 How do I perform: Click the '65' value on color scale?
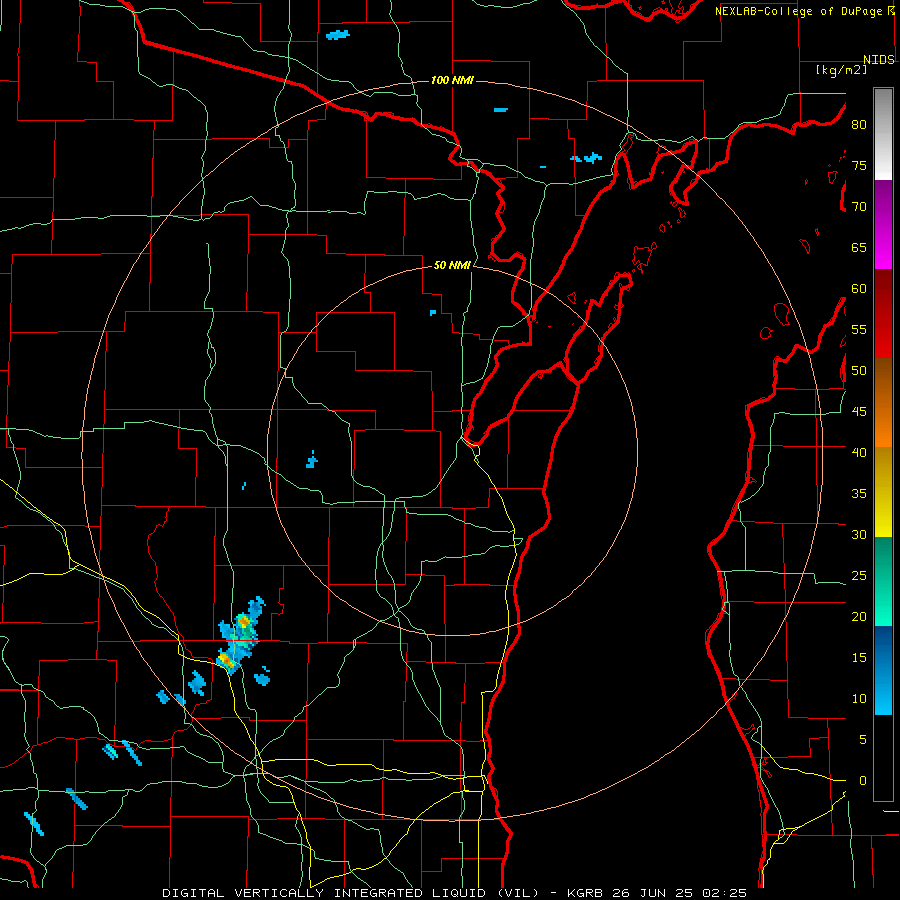point(859,247)
